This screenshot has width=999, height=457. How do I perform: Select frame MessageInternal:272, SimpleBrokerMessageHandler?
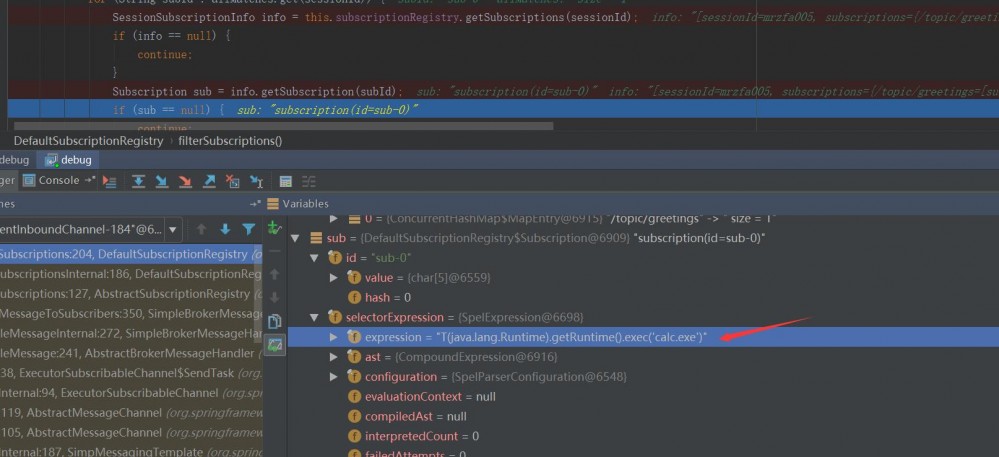(x=131, y=333)
